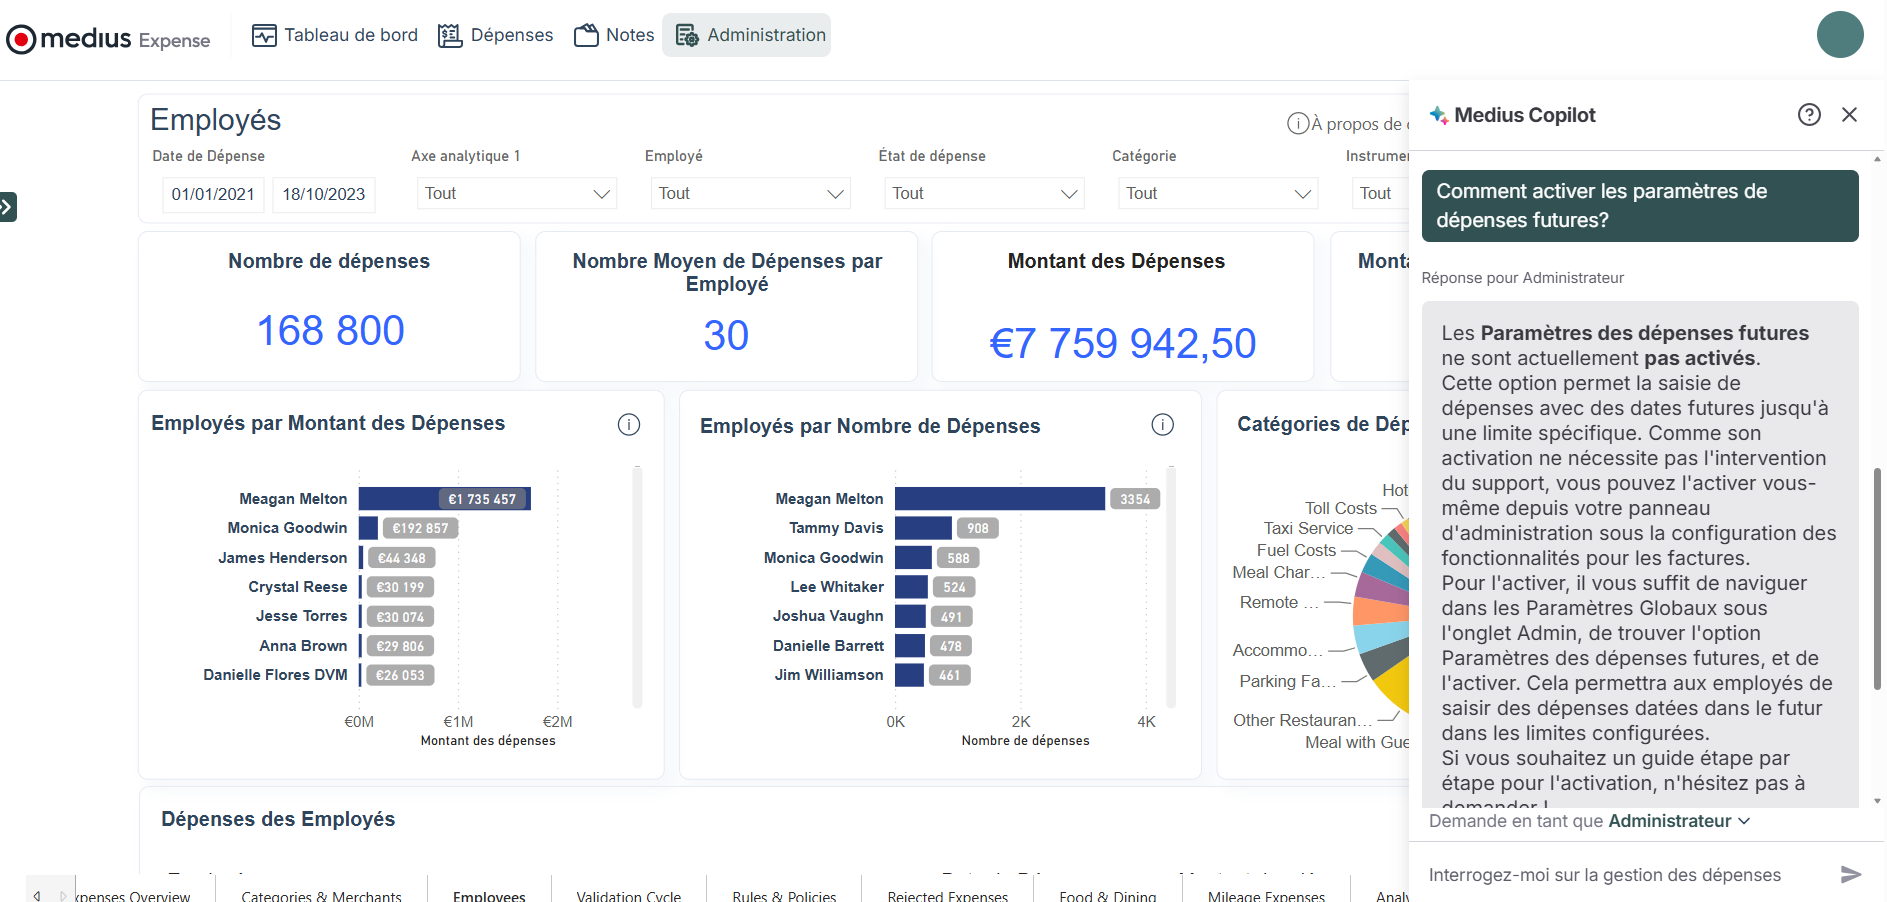Click the Medius Expense logo

108,39
